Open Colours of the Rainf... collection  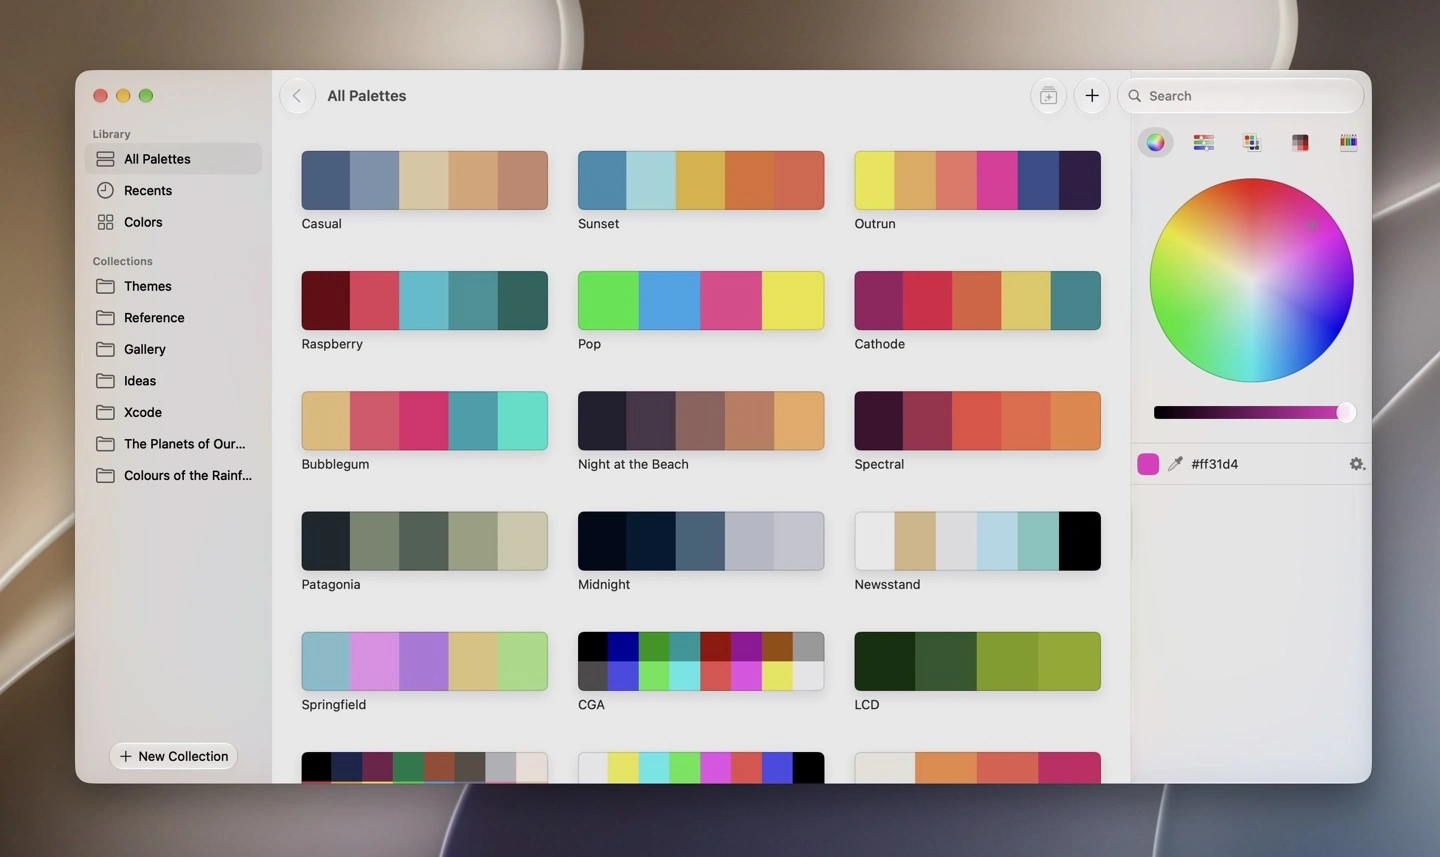coord(173,476)
